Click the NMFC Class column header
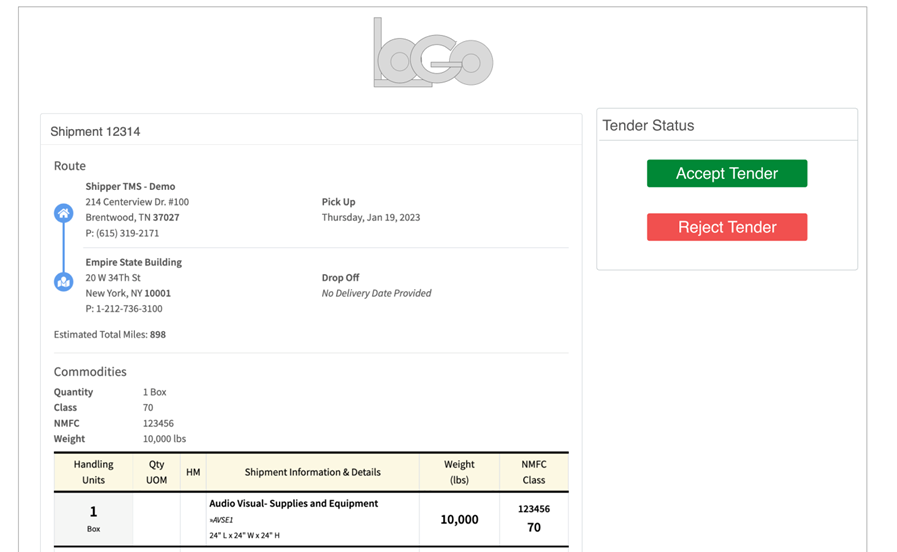 point(534,472)
